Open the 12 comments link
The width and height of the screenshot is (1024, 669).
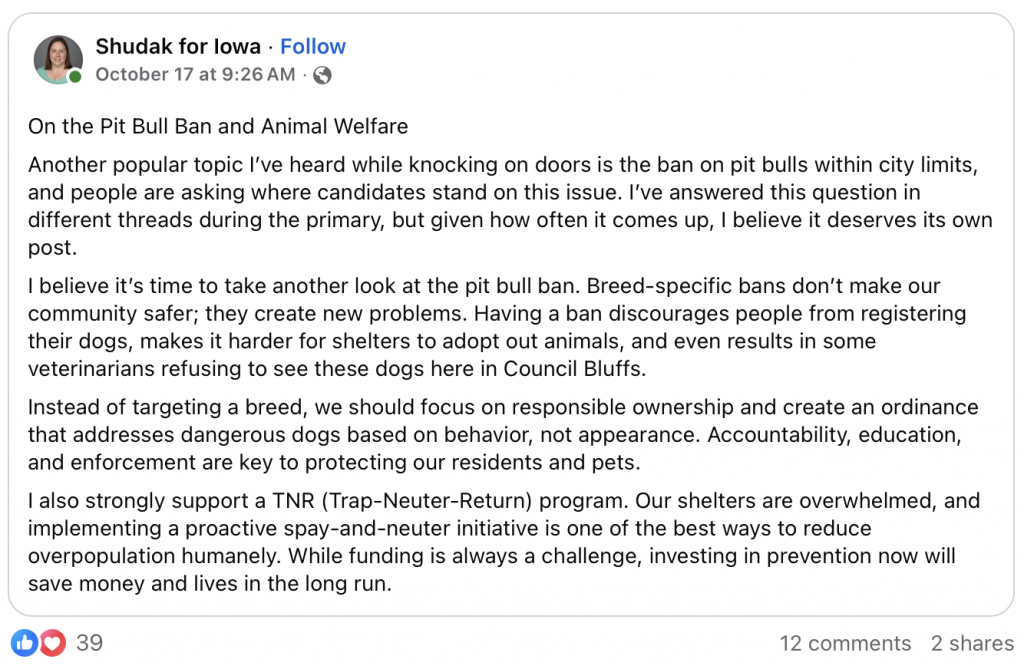click(845, 643)
